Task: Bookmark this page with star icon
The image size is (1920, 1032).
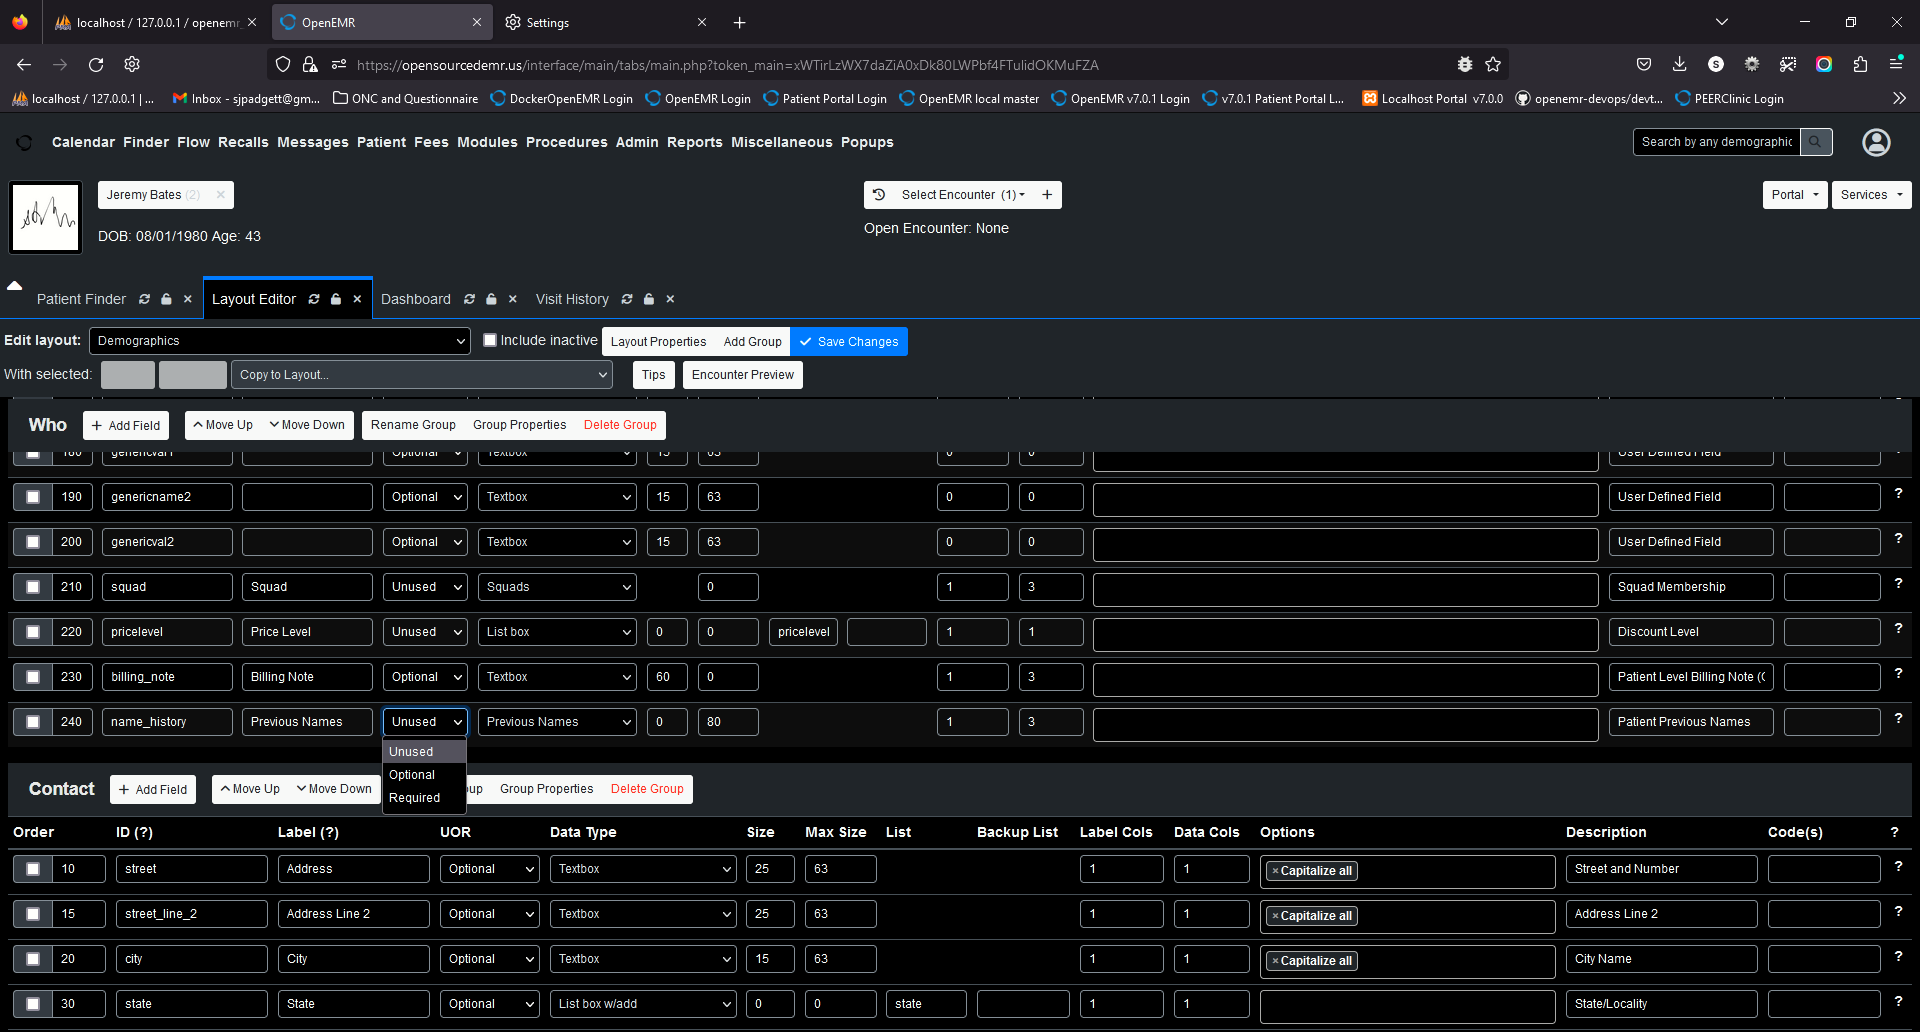Action: pos(1493,64)
